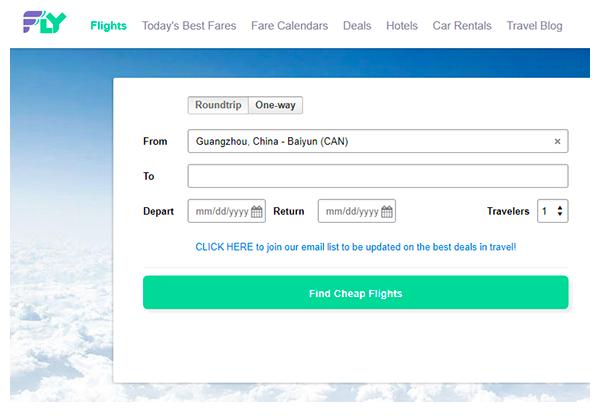This screenshot has height=416, width=606.
Task: Open Car Rentals
Action: click(462, 26)
